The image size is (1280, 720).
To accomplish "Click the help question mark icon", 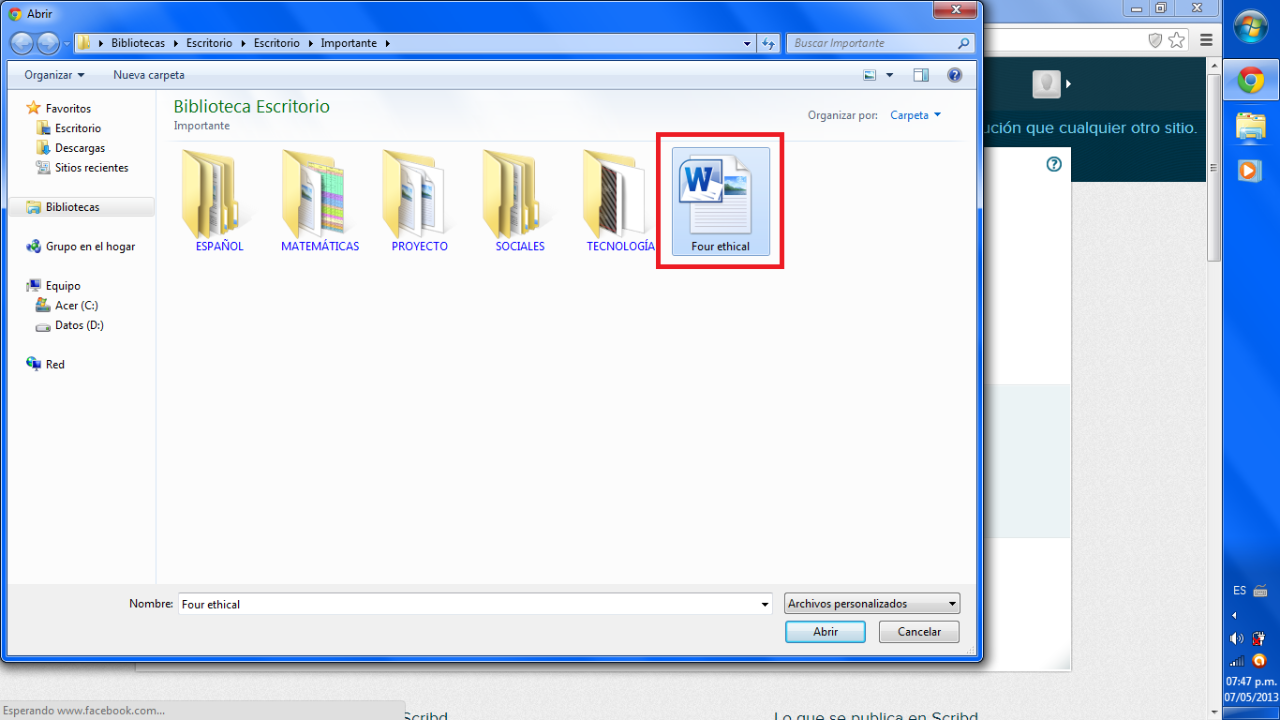I will (954, 75).
